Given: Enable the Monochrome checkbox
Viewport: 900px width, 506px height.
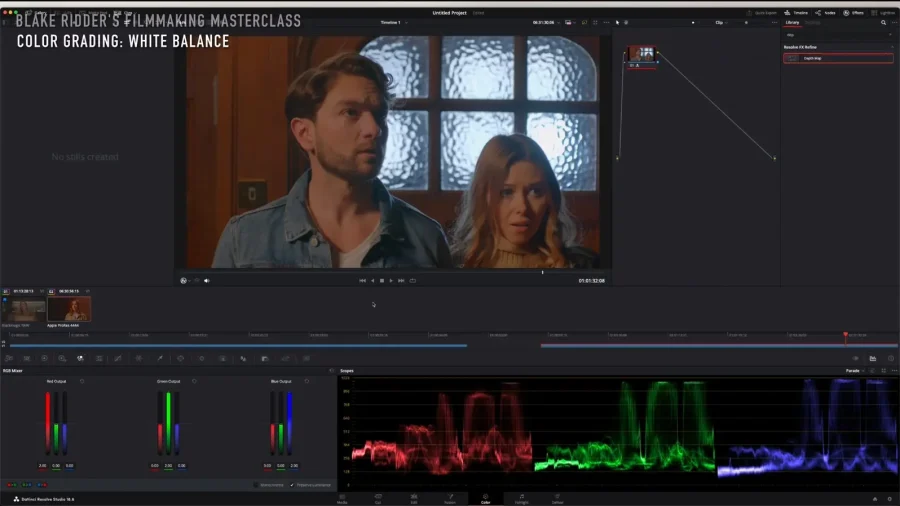Looking at the screenshot, I should (x=256, y=485).
